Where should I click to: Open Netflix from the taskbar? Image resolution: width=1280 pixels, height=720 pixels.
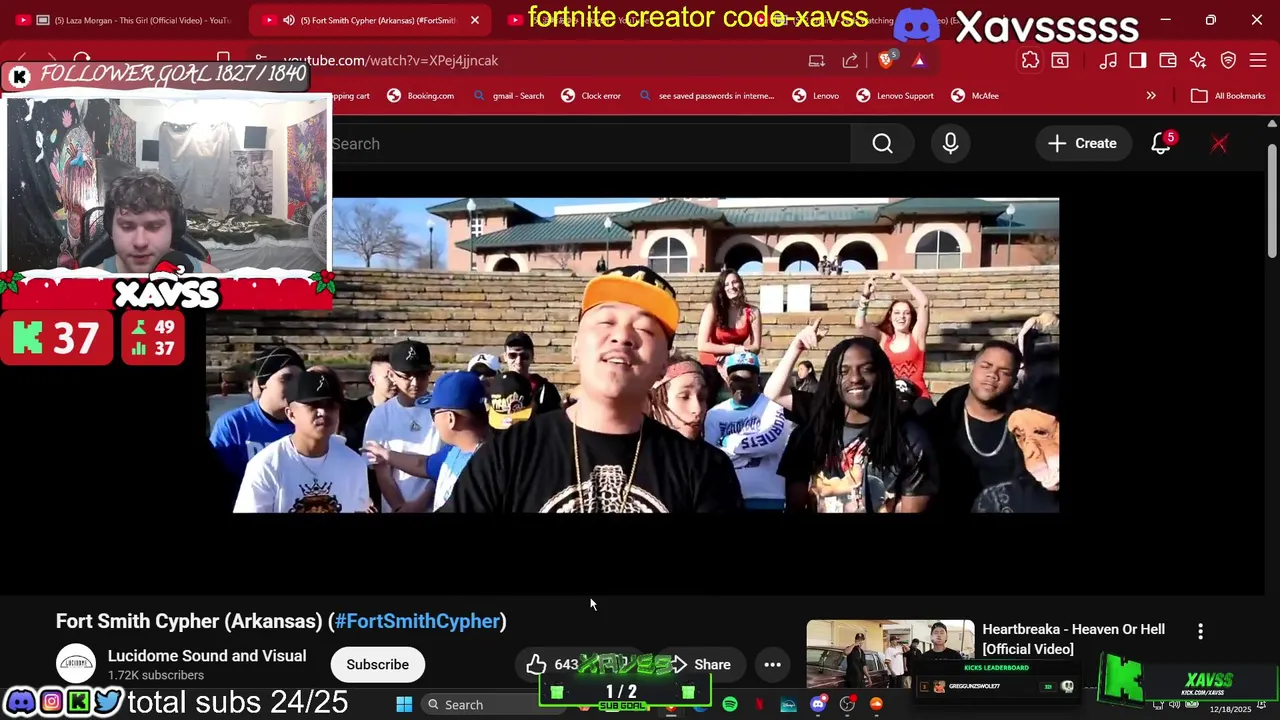759,705
